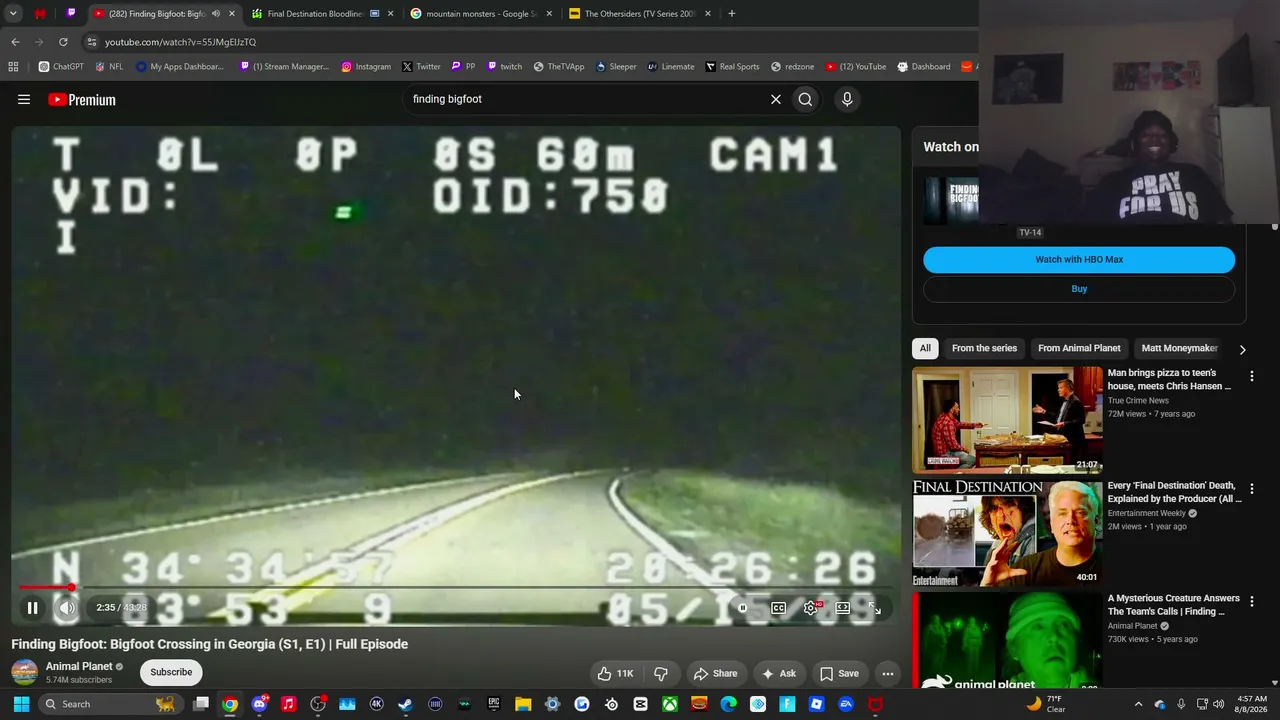Turn on closed captions
The width and height of the screenshot is (1280, 720).
pos(778,607)
